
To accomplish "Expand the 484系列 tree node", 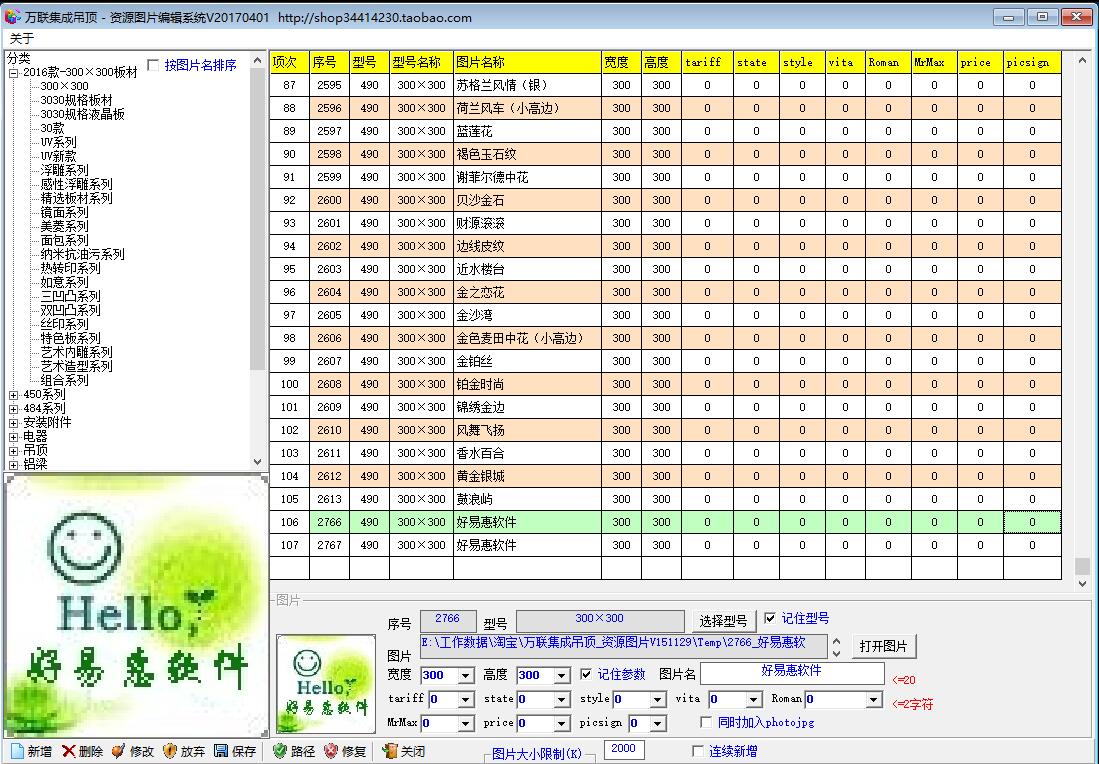I will [13, 409].
